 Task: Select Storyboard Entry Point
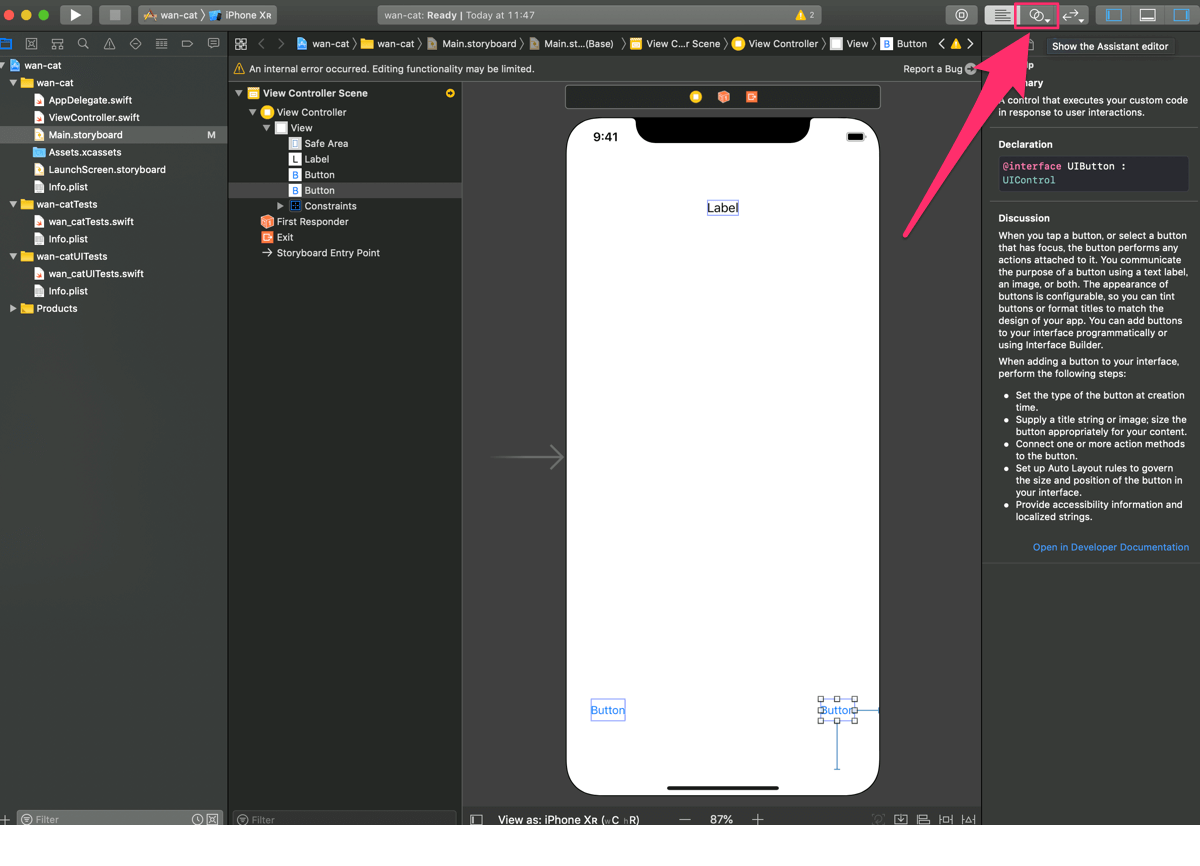coord(328,253)
